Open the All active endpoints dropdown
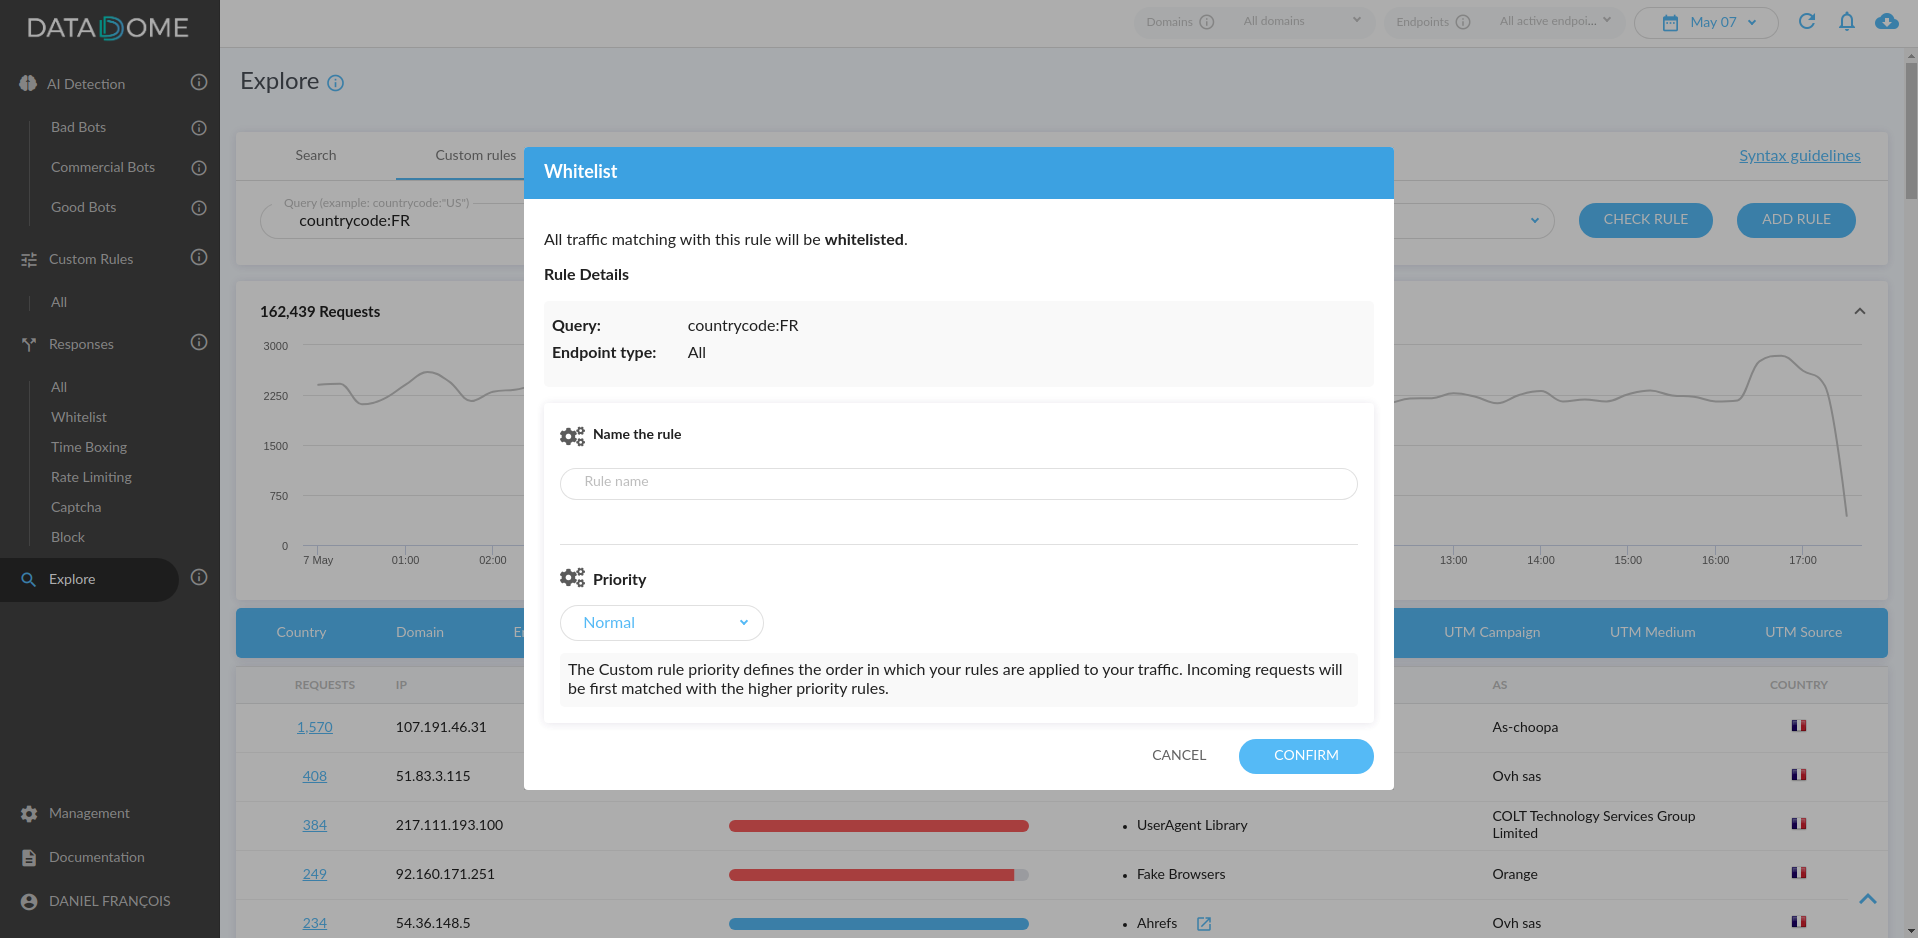The image size is (1918, 938). coord(1555,21)
